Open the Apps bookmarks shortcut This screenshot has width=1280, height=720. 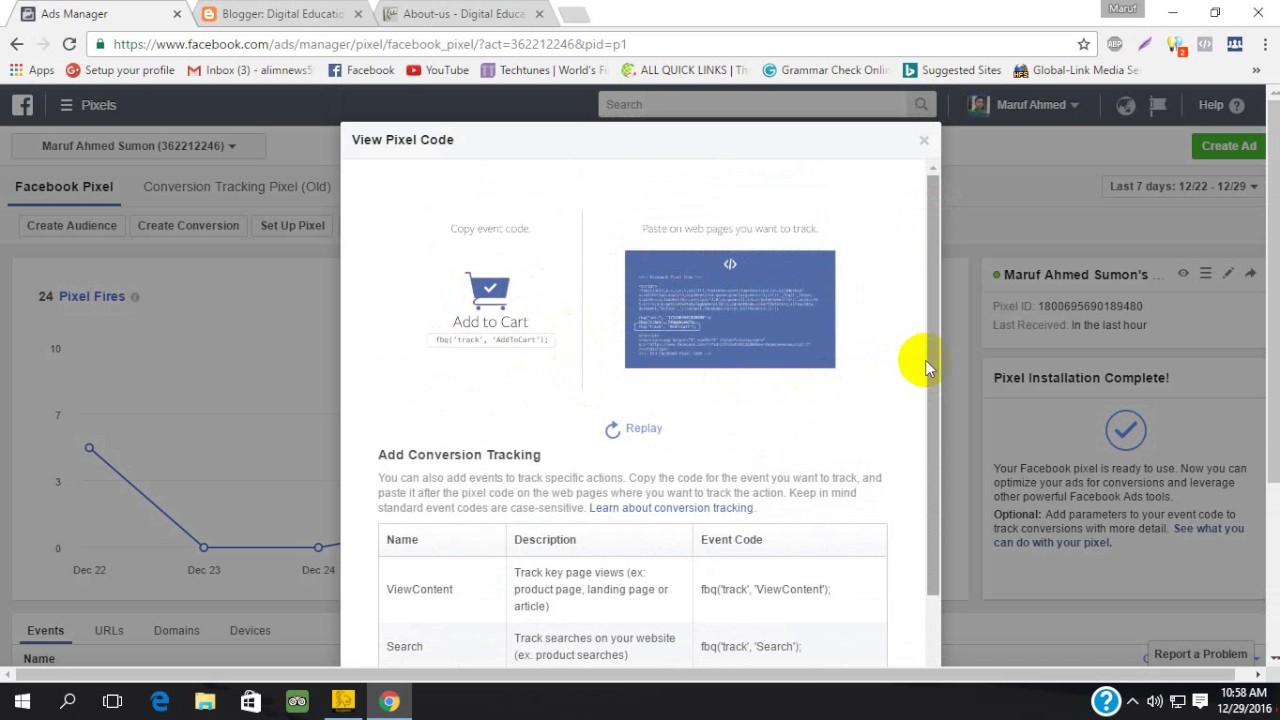point(32,70)
